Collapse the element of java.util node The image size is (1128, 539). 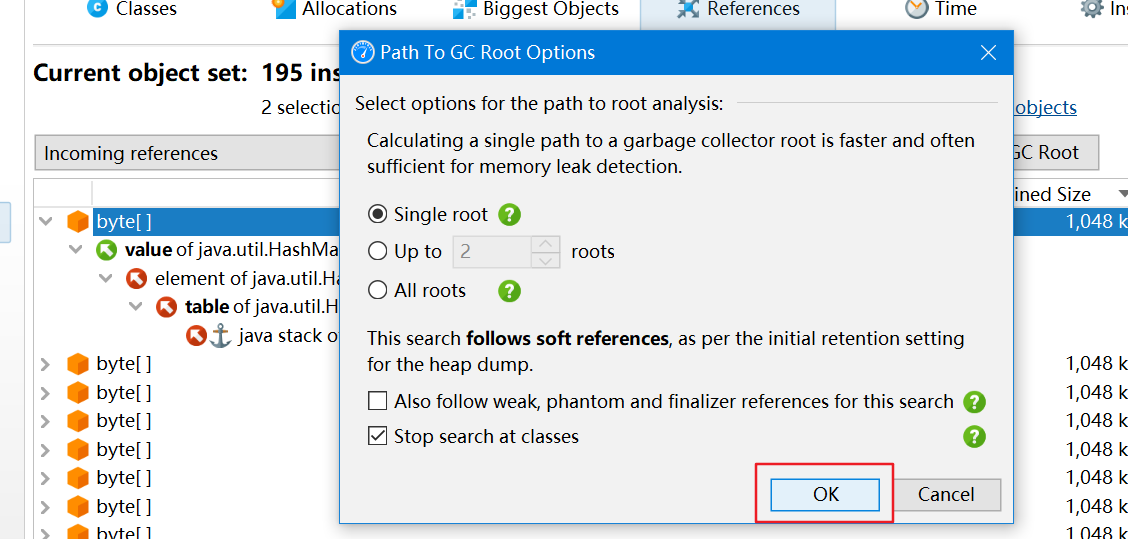click(x=106, y=278)
